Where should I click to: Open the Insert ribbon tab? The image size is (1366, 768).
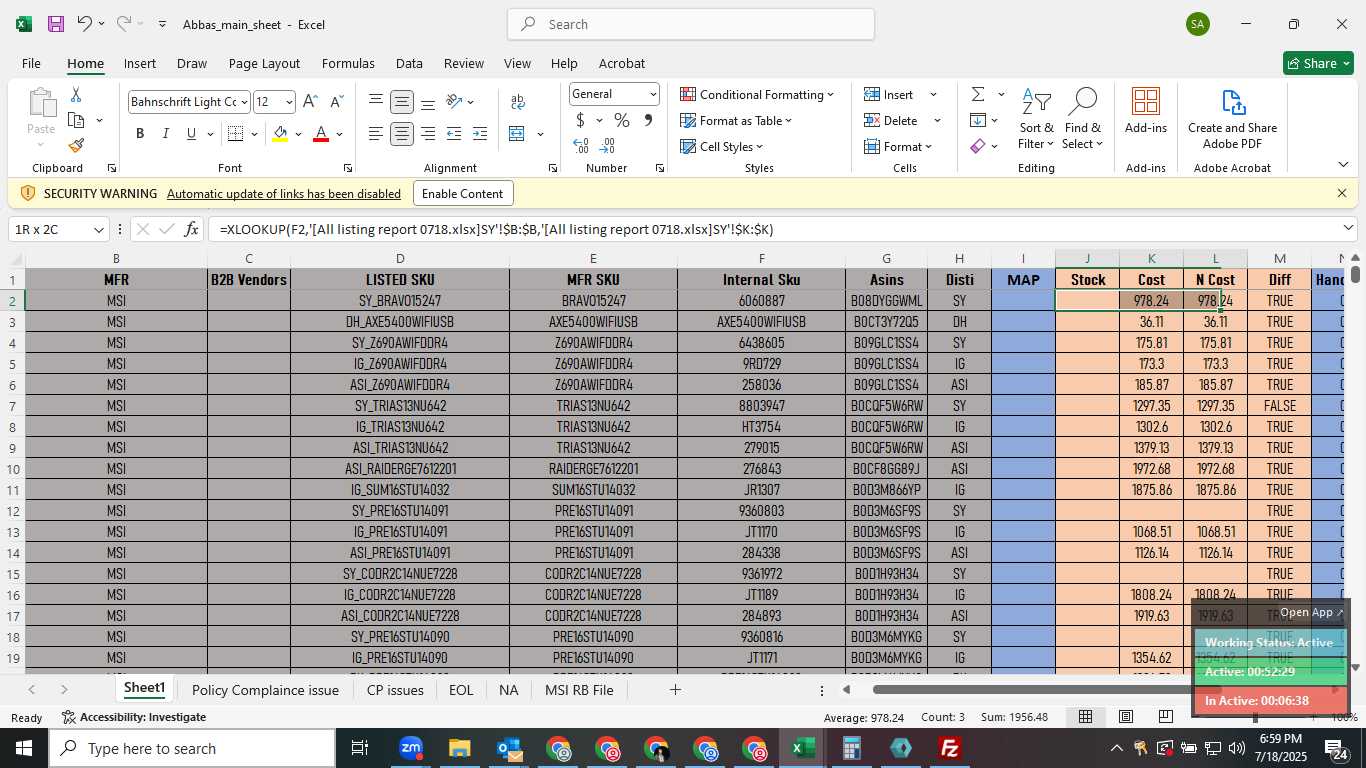click(x=140, y=63)
